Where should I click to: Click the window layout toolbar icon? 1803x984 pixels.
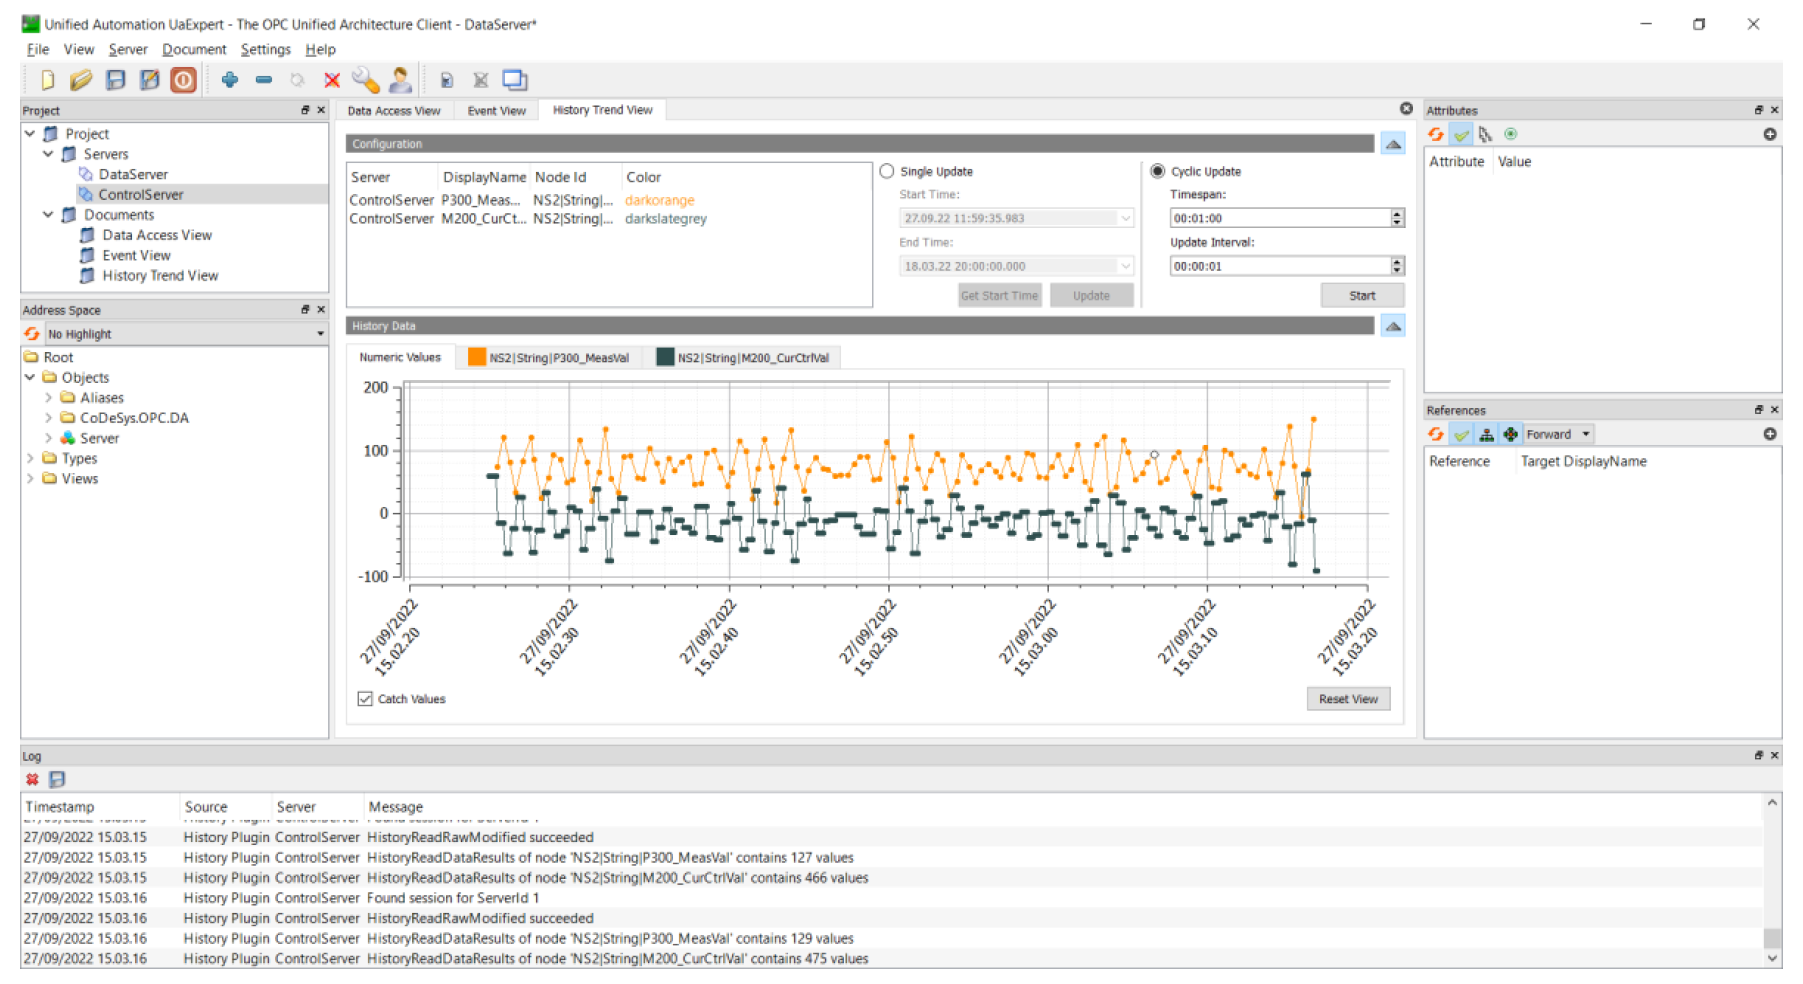(515, 80)
